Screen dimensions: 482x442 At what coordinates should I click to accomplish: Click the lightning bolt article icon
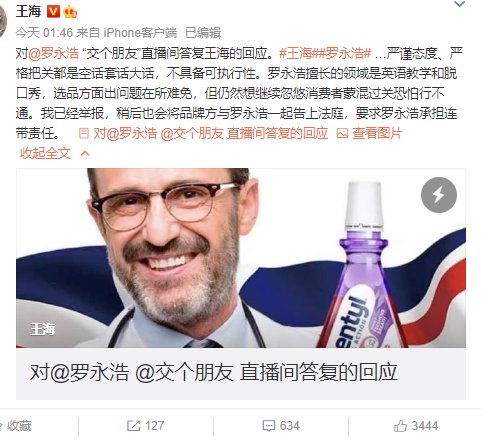coord(439,195)
